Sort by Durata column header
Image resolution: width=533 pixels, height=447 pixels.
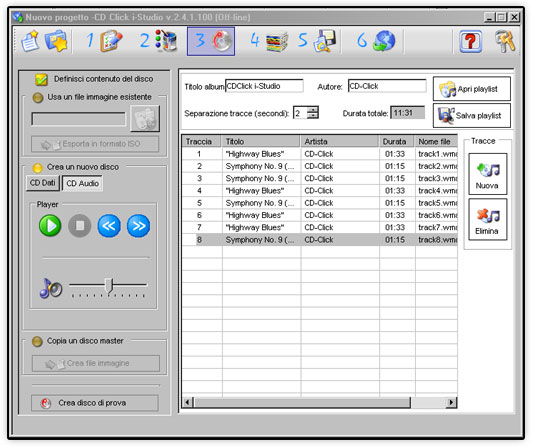[x=396, y=141]
